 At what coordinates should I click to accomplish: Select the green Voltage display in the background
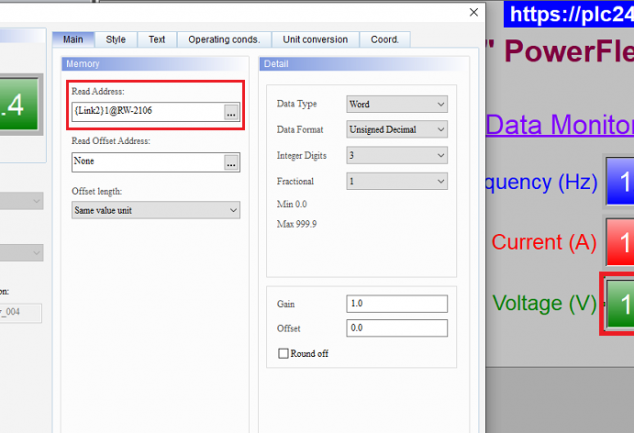620,304
